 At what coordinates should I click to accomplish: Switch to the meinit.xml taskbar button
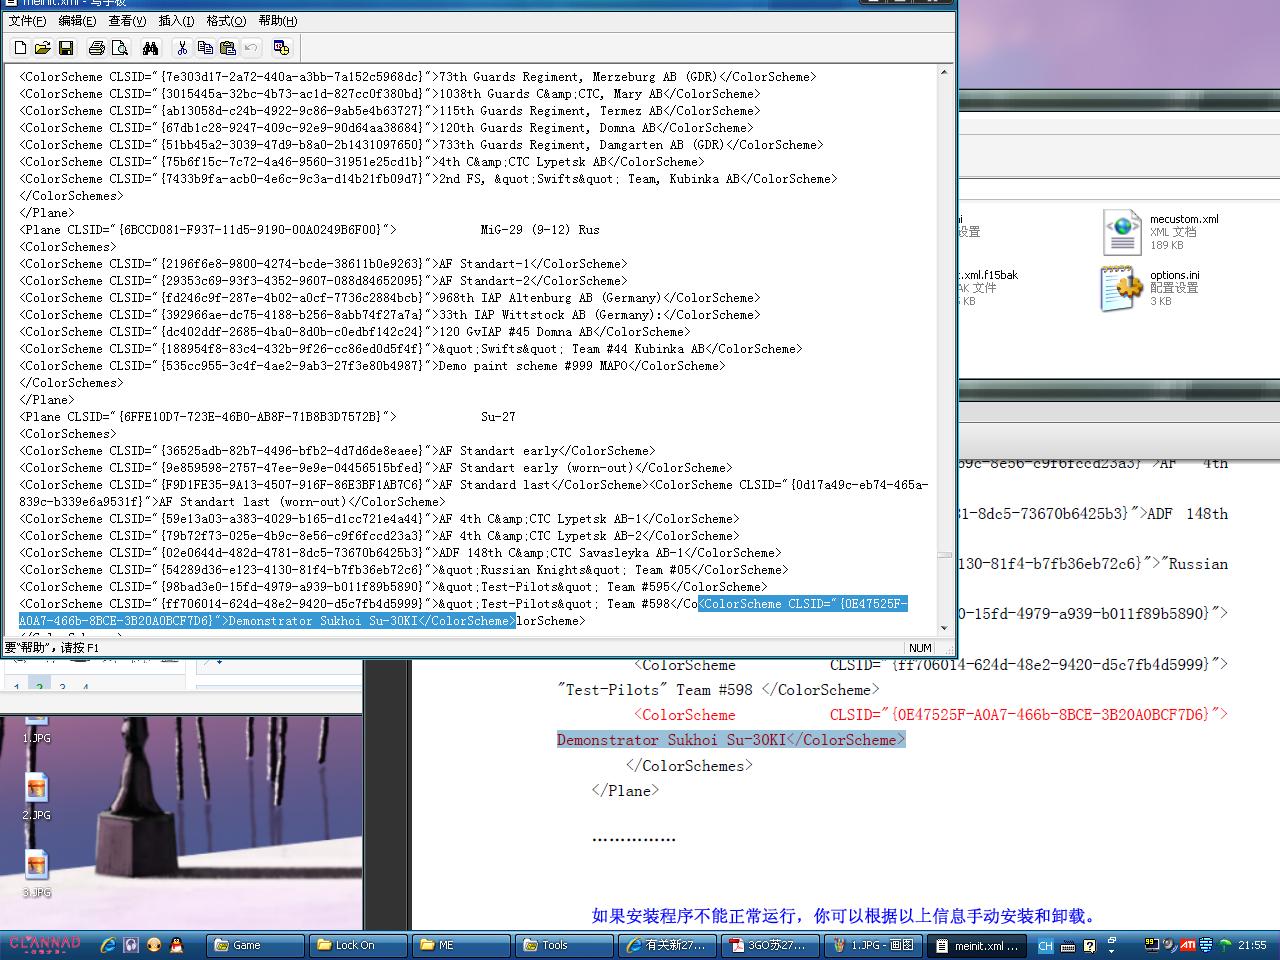(978, 945)
